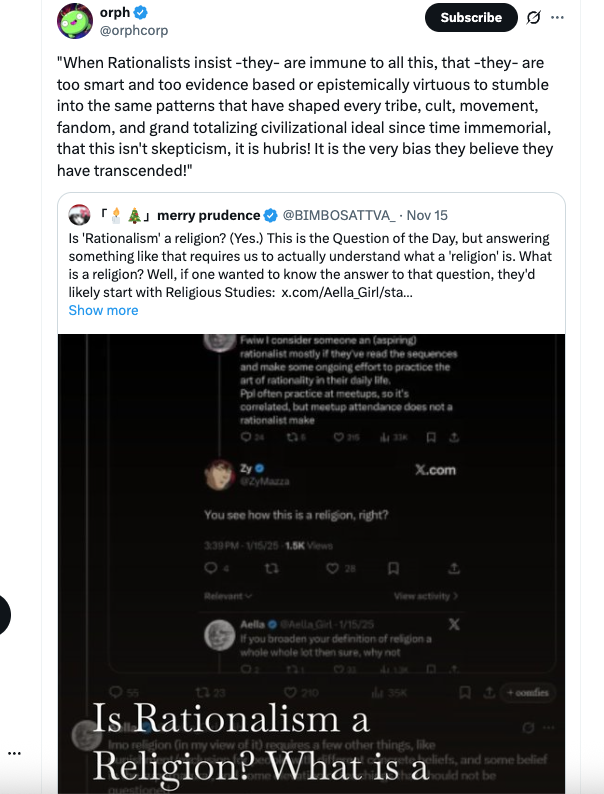Click the Subscribe button
This screenshot has height=794, width=604.
pos(471,17)
